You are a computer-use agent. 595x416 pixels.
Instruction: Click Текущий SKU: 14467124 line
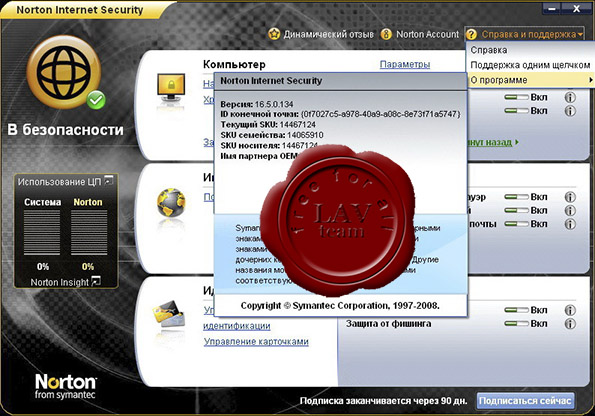coord(268,124)
